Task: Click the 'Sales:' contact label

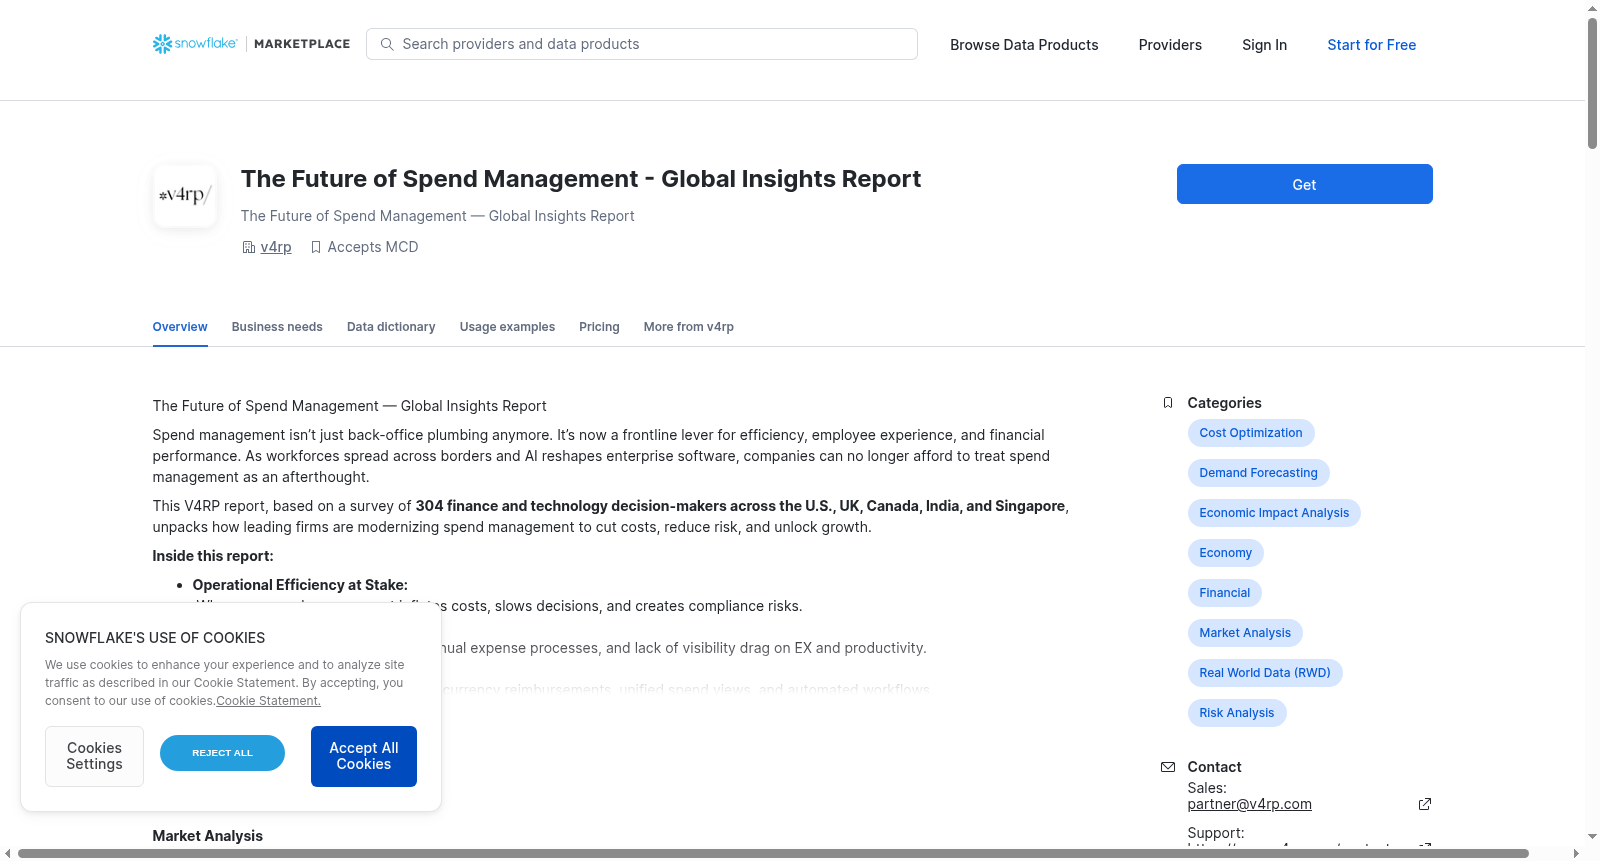Action: point(1207,788)
